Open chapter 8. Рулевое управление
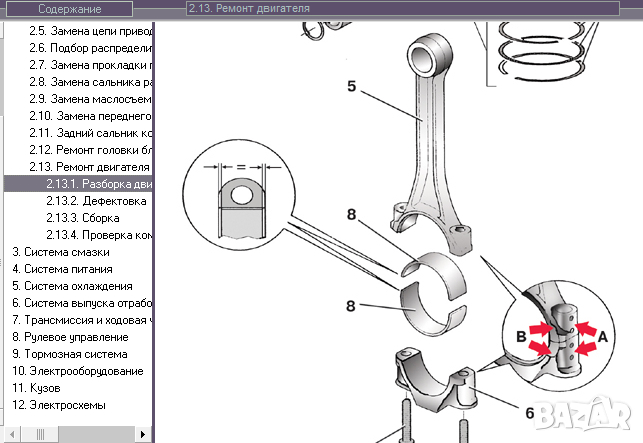The image size is (643, 443). 69,337
